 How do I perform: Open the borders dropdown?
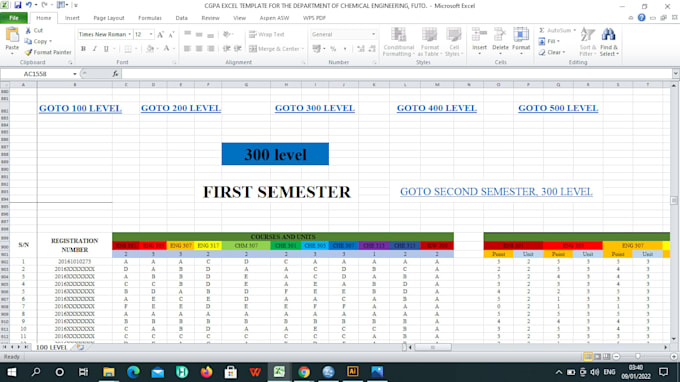pos(136,49)
